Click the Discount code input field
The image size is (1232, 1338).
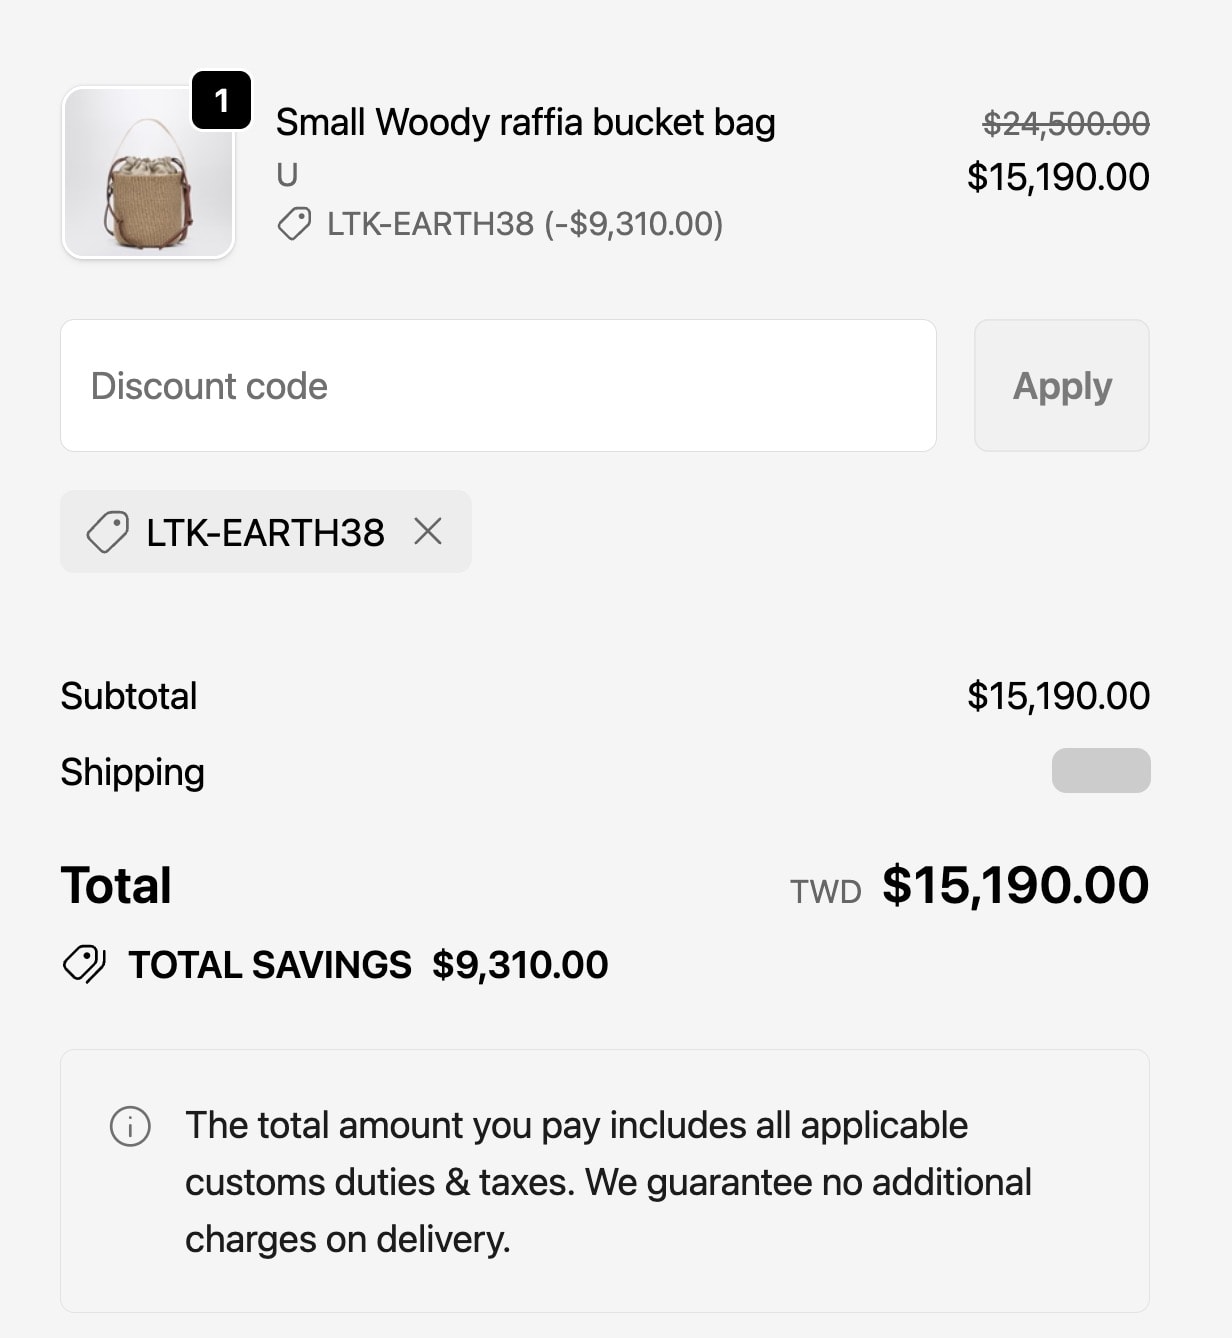498,386
